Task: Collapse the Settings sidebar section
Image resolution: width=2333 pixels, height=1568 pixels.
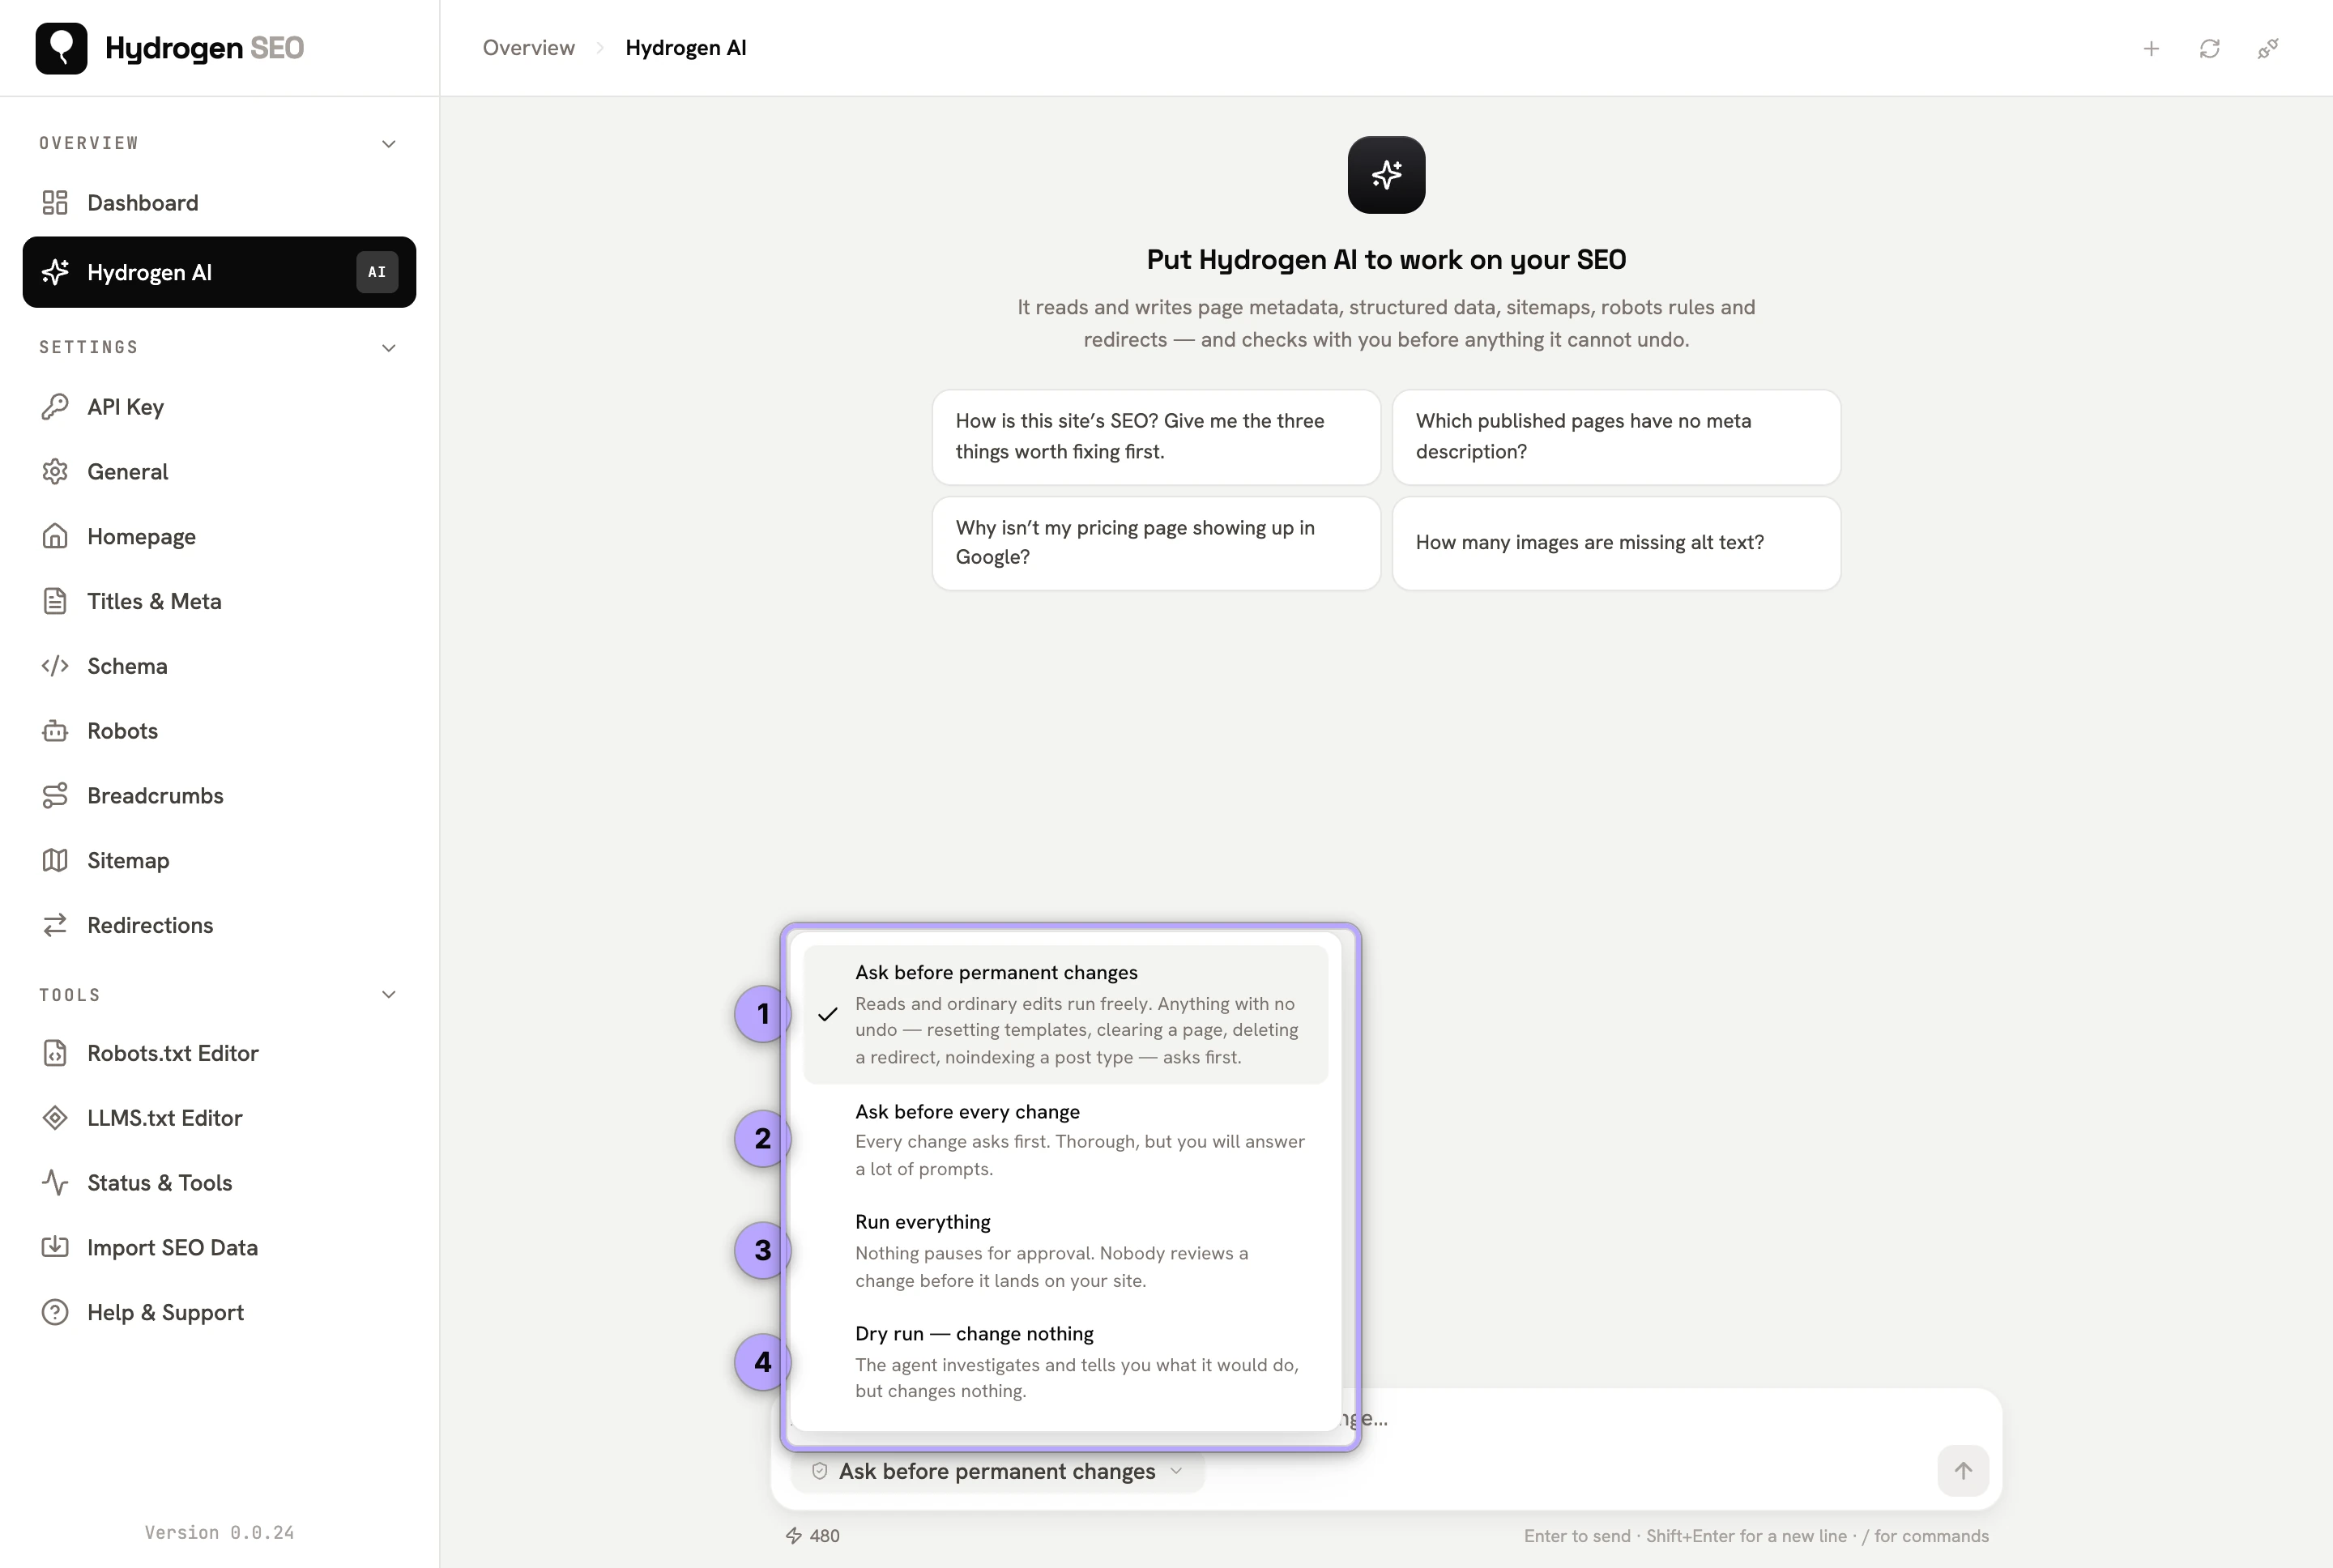Action: [389, 348]
